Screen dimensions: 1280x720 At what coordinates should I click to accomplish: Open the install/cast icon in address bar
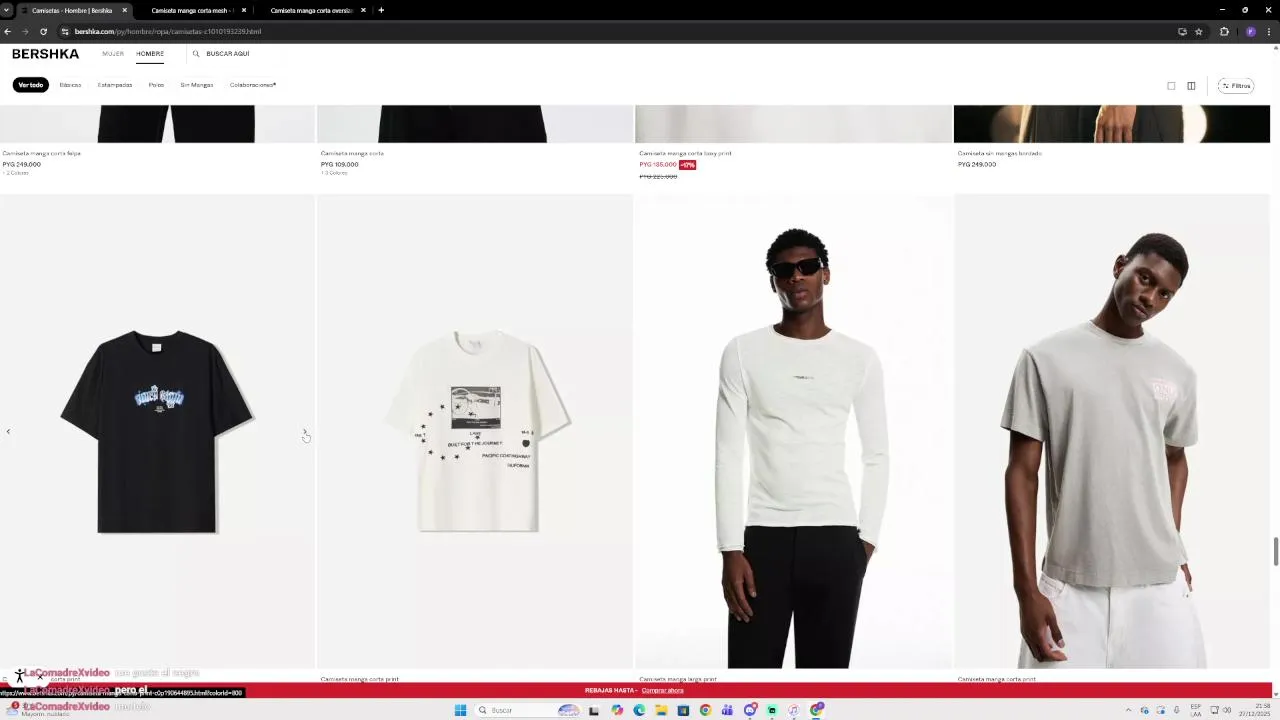tap(1182, 31)
